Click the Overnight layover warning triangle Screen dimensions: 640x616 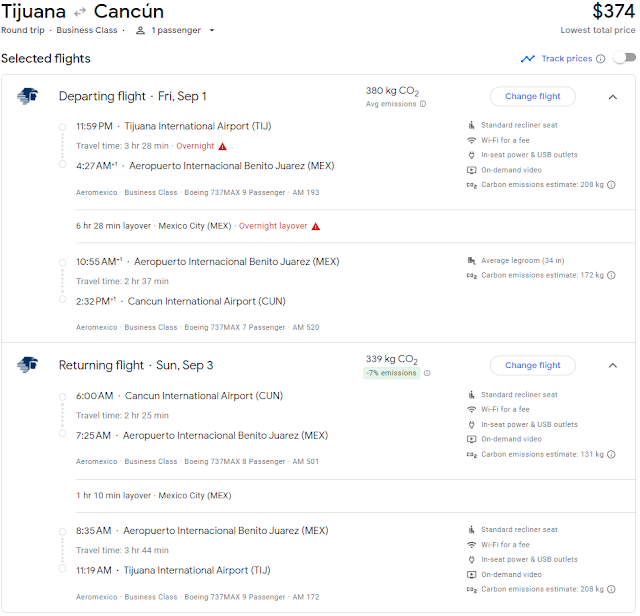tap(317, 227)
